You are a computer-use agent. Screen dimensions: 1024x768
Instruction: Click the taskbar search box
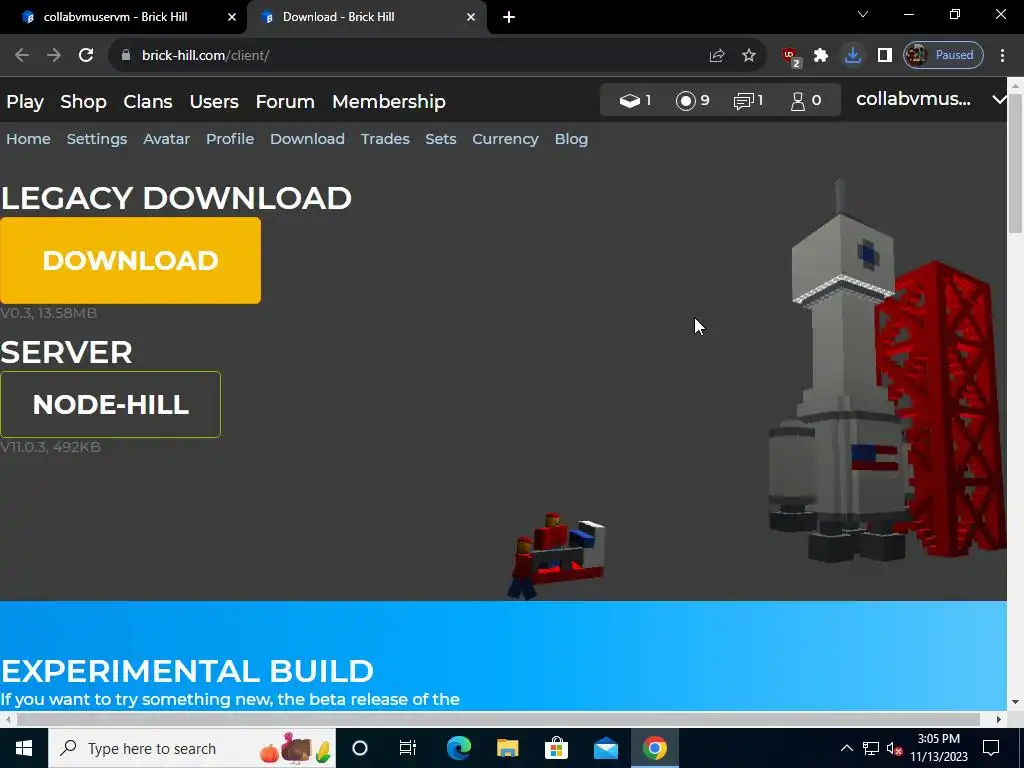tap(192, 748)
